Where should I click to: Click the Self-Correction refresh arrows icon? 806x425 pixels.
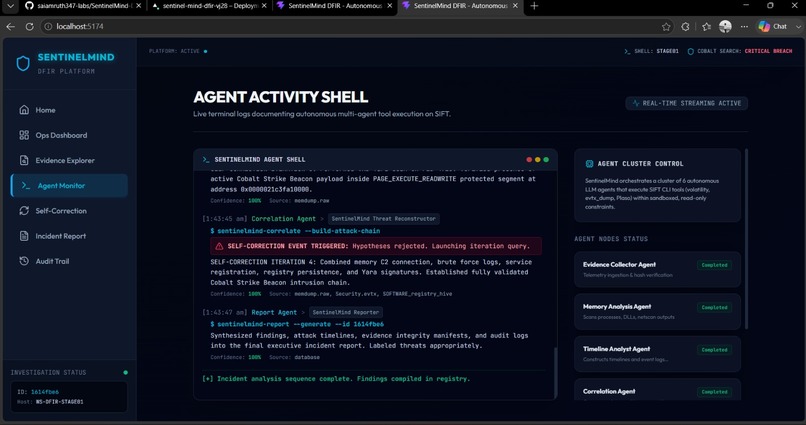[x=24, y=210]
